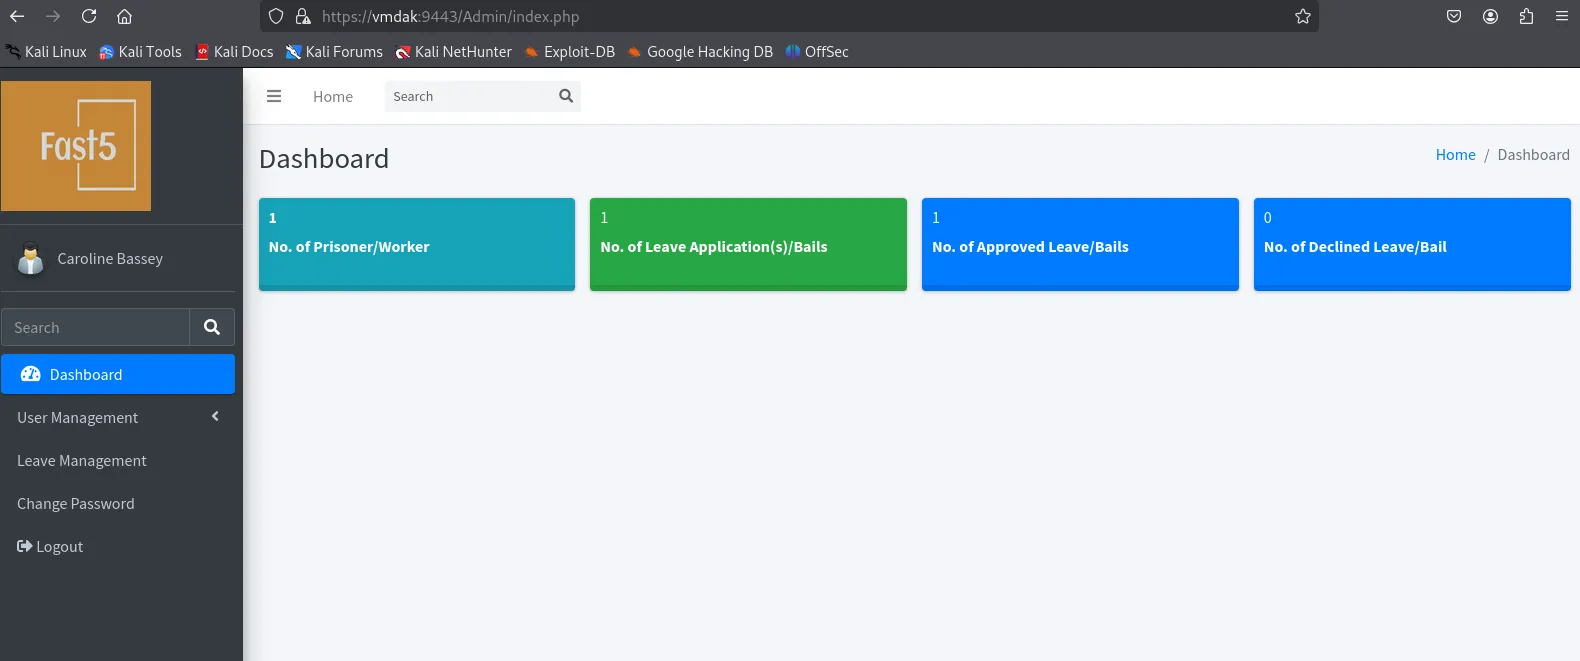The width and height of the screenshot is (1580, 661).
Task: Open the No. of Declined Leave/Bail card
Action: [1412, 244]
